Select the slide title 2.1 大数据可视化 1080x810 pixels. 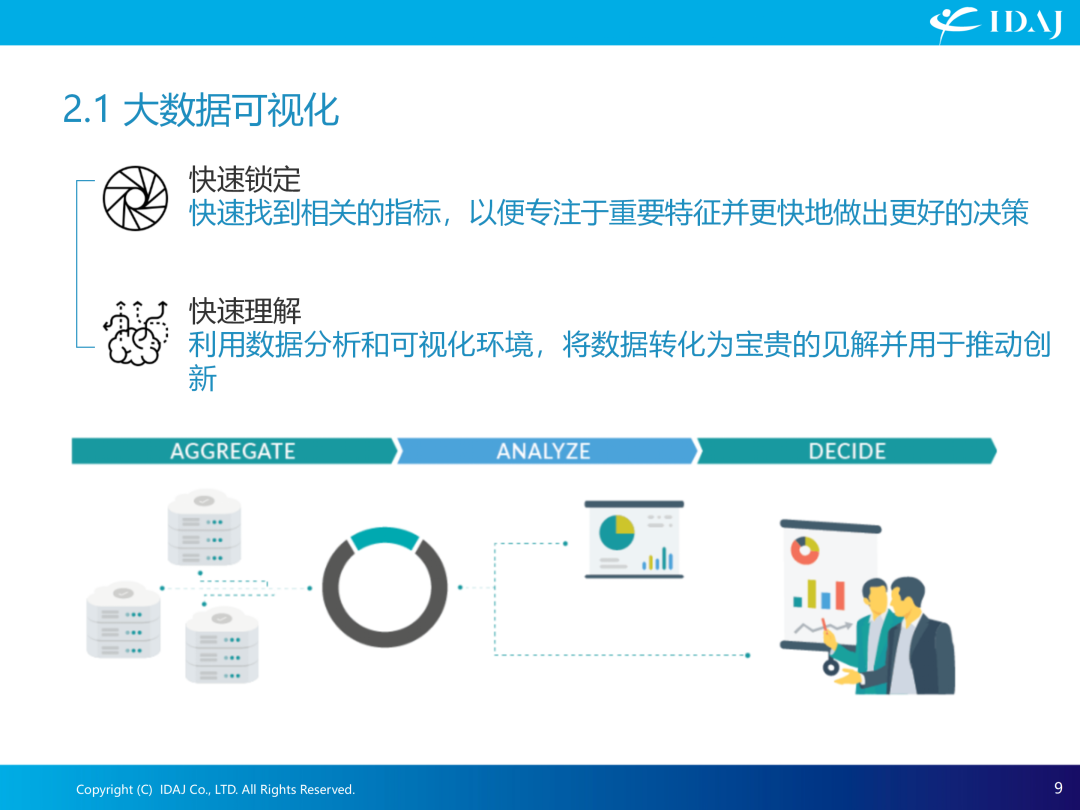pos(200,110)
